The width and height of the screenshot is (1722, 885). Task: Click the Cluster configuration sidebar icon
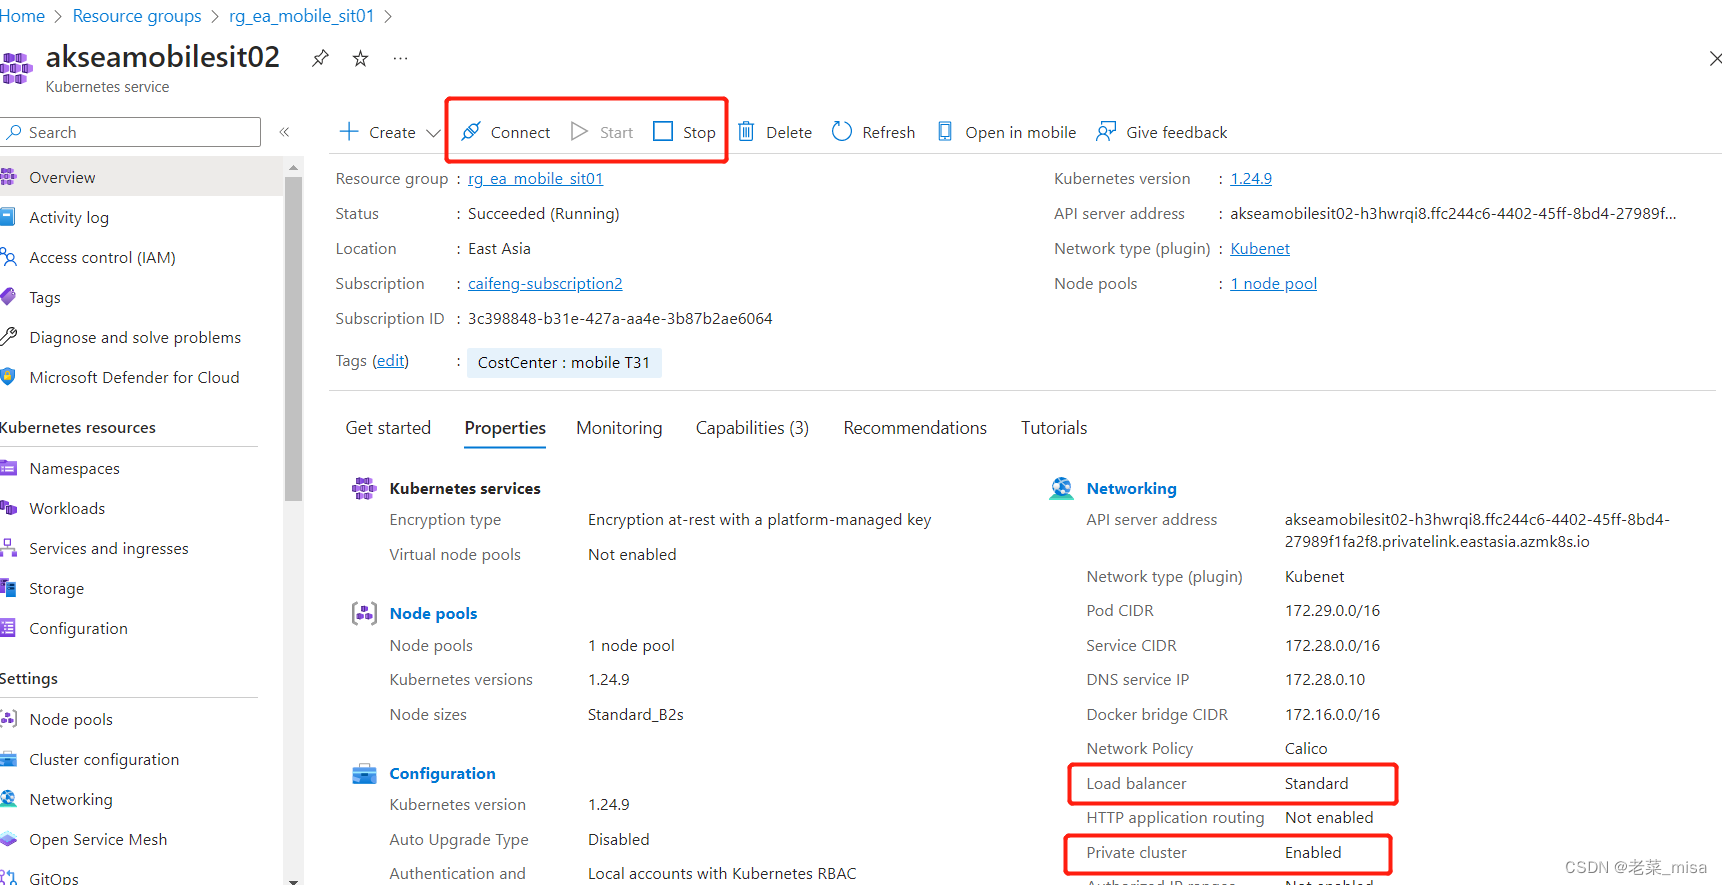(x=8, y=759)
